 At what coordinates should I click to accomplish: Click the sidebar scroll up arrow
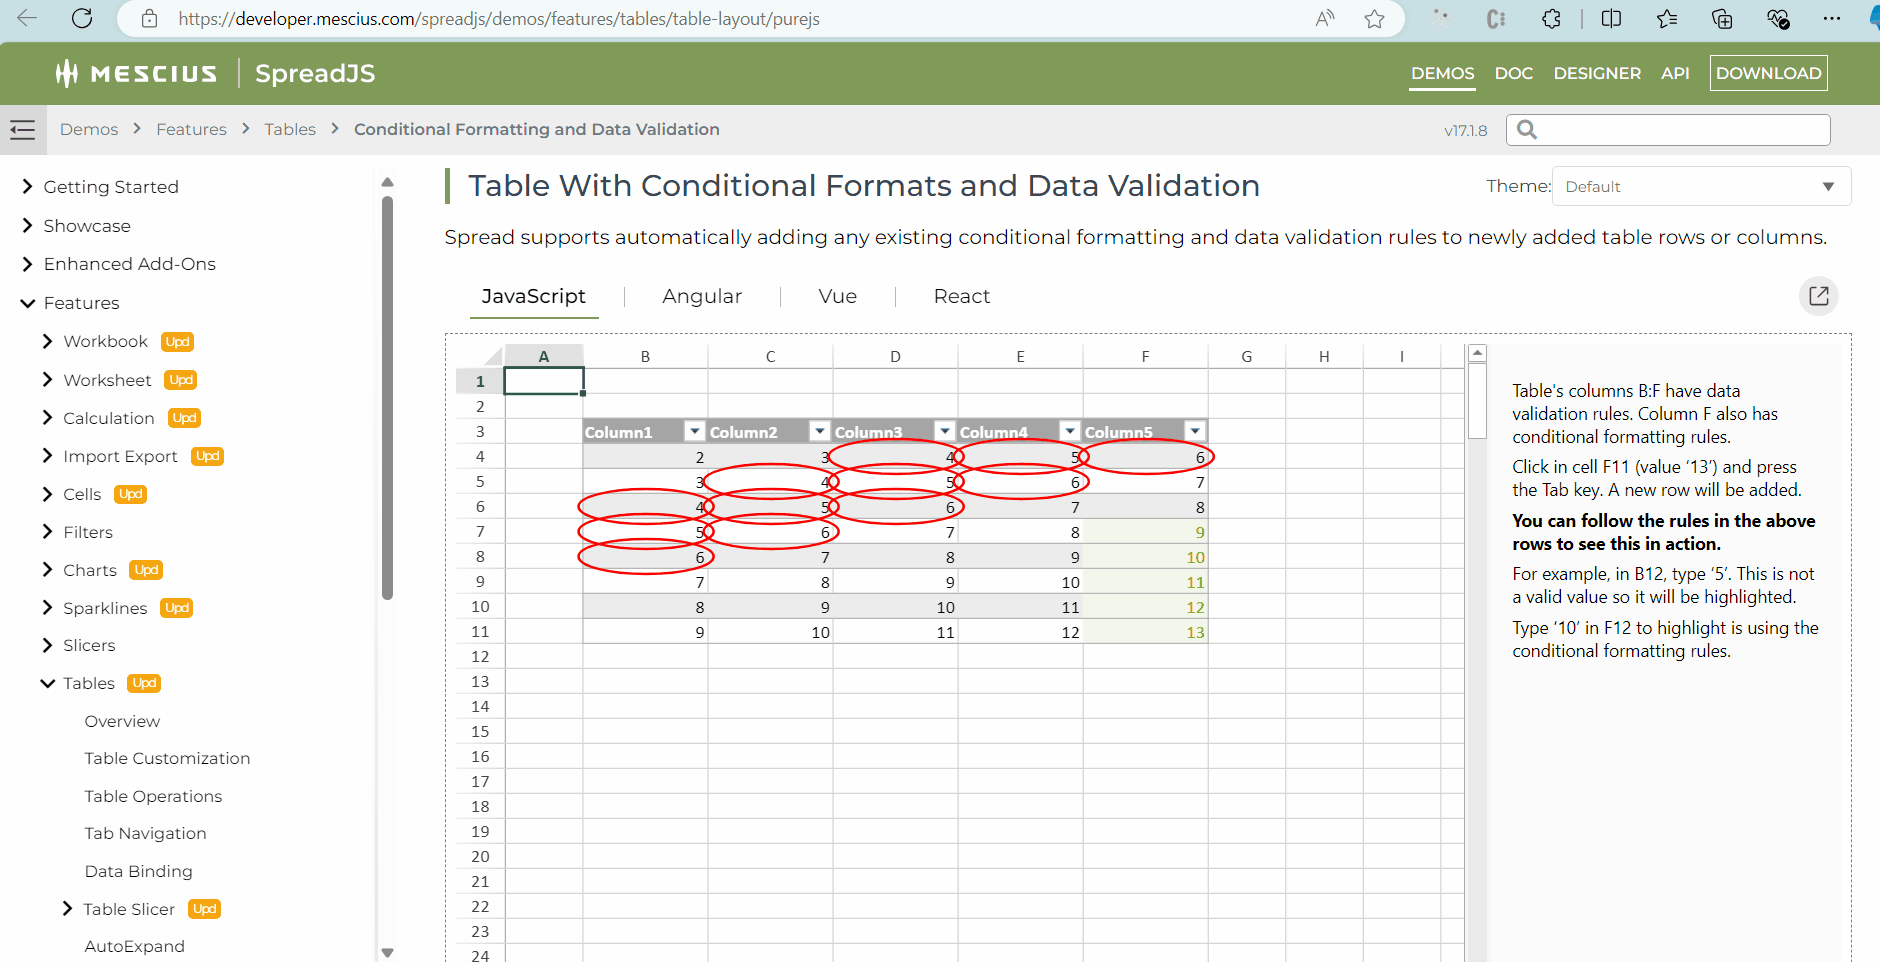388,182
